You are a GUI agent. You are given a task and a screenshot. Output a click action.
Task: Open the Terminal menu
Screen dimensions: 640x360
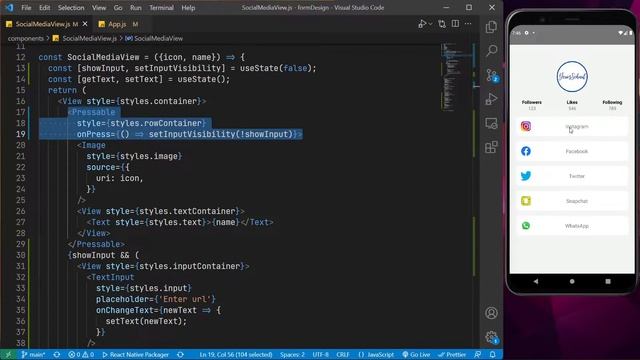(161, 8)
